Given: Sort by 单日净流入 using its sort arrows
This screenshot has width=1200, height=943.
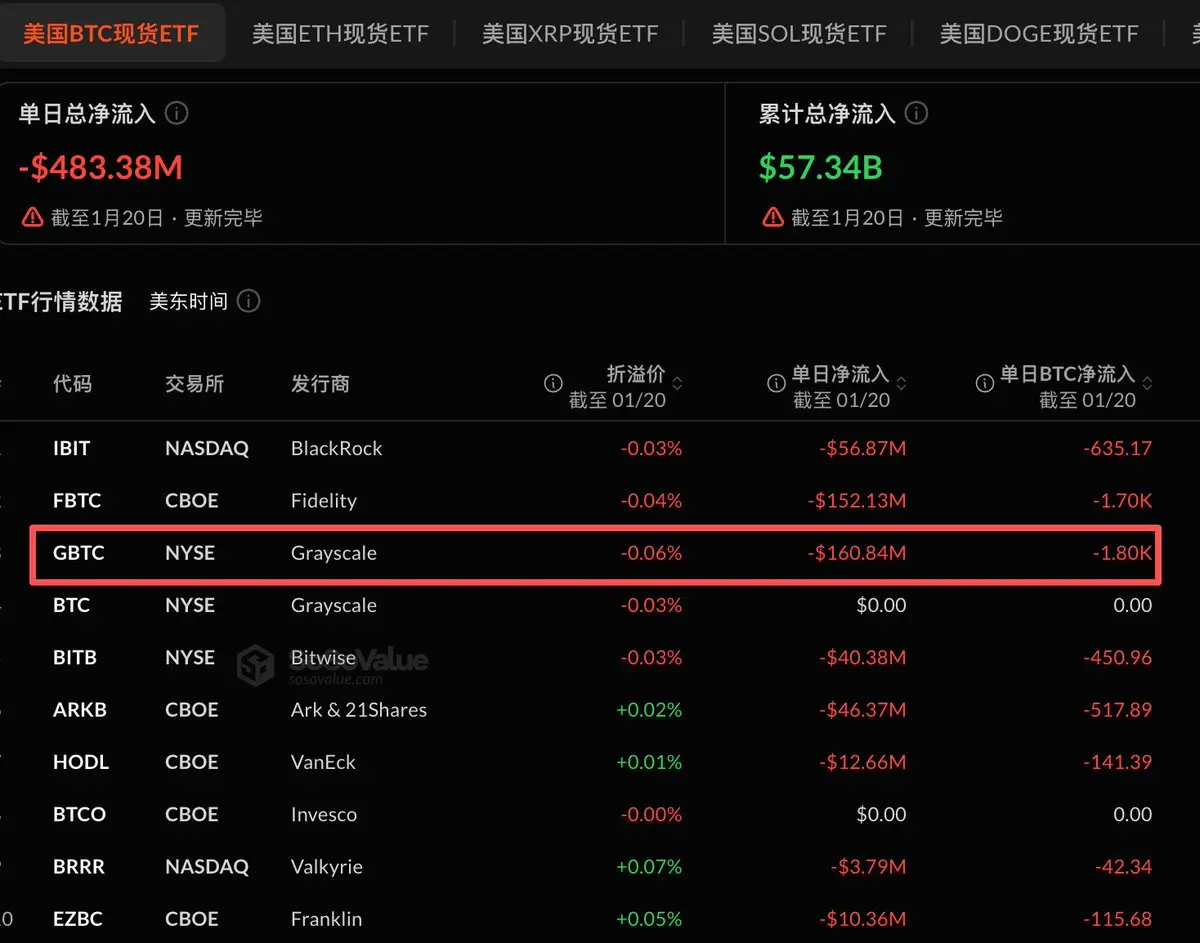Looking at the screenshot, I should [x=901, y=384].
